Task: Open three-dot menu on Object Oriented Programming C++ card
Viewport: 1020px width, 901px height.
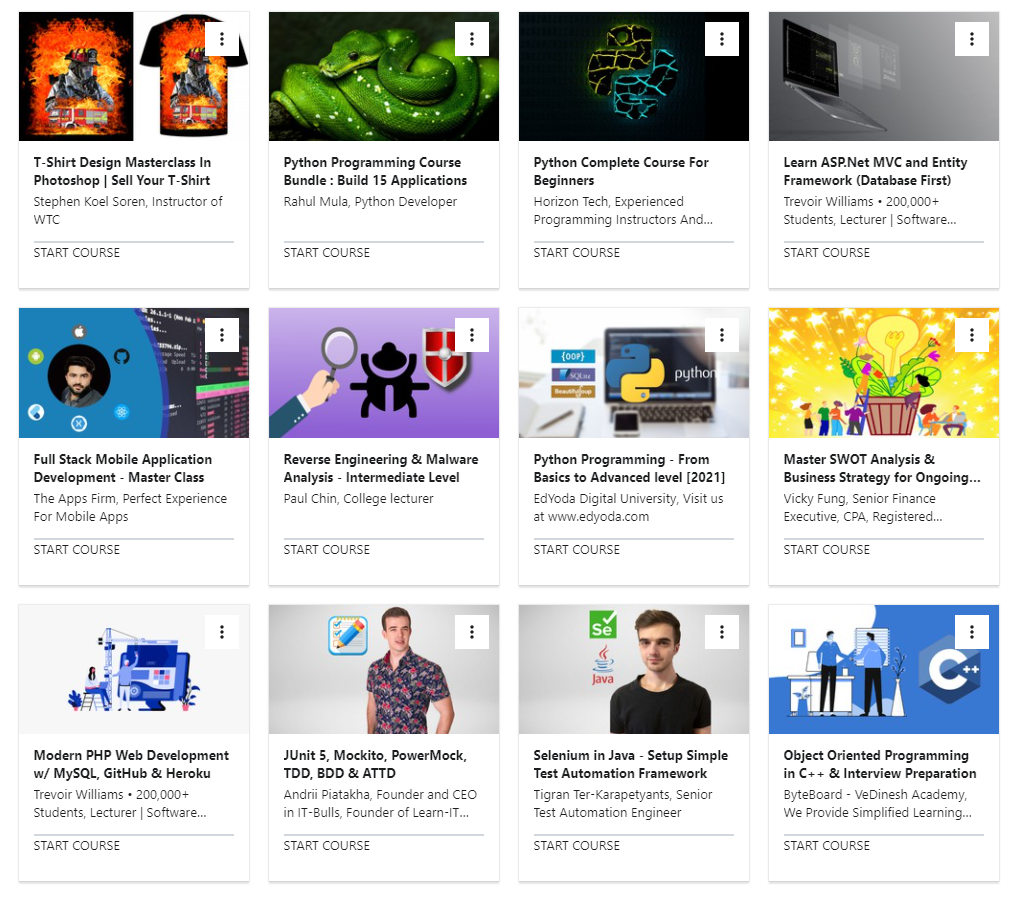Action: point(971,632)
